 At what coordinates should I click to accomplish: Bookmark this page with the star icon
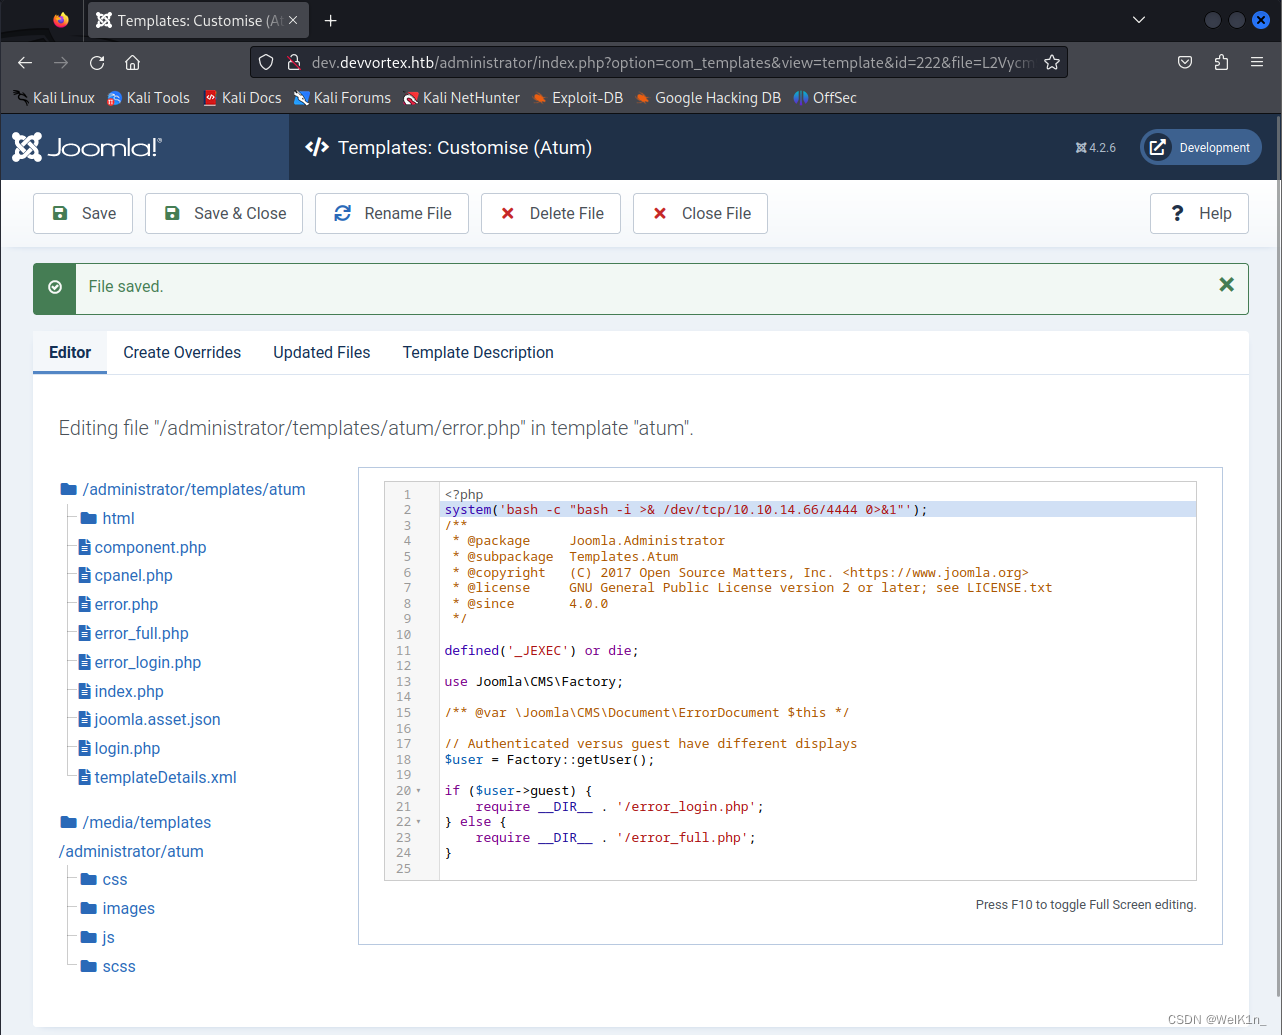1052,62
